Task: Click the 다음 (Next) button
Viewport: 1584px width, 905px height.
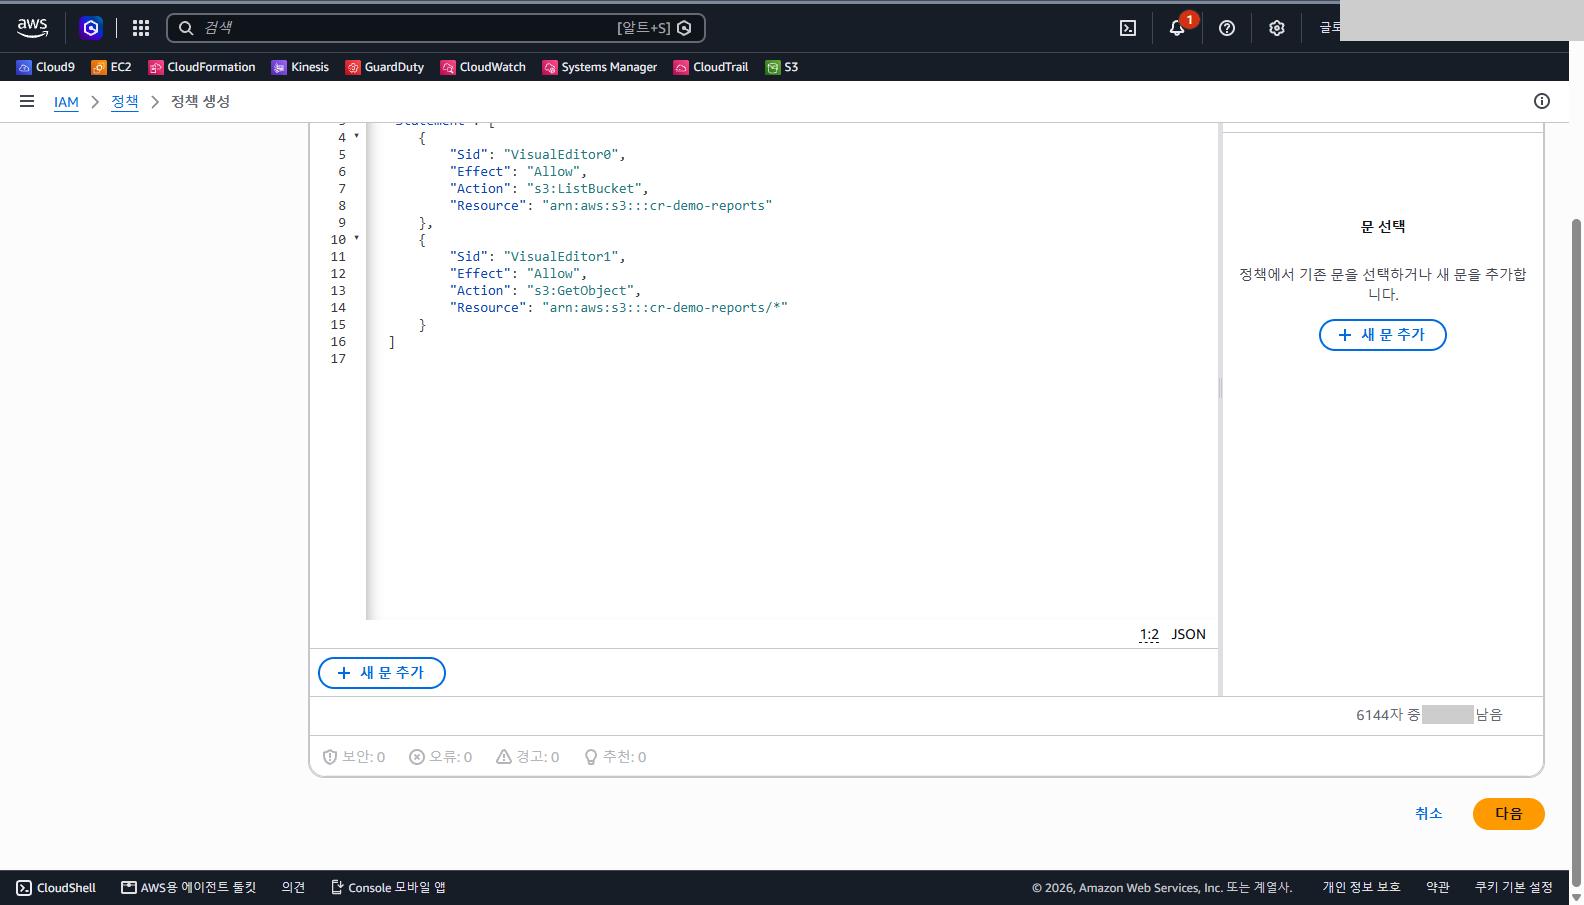Action: (x=1509, y=814)
